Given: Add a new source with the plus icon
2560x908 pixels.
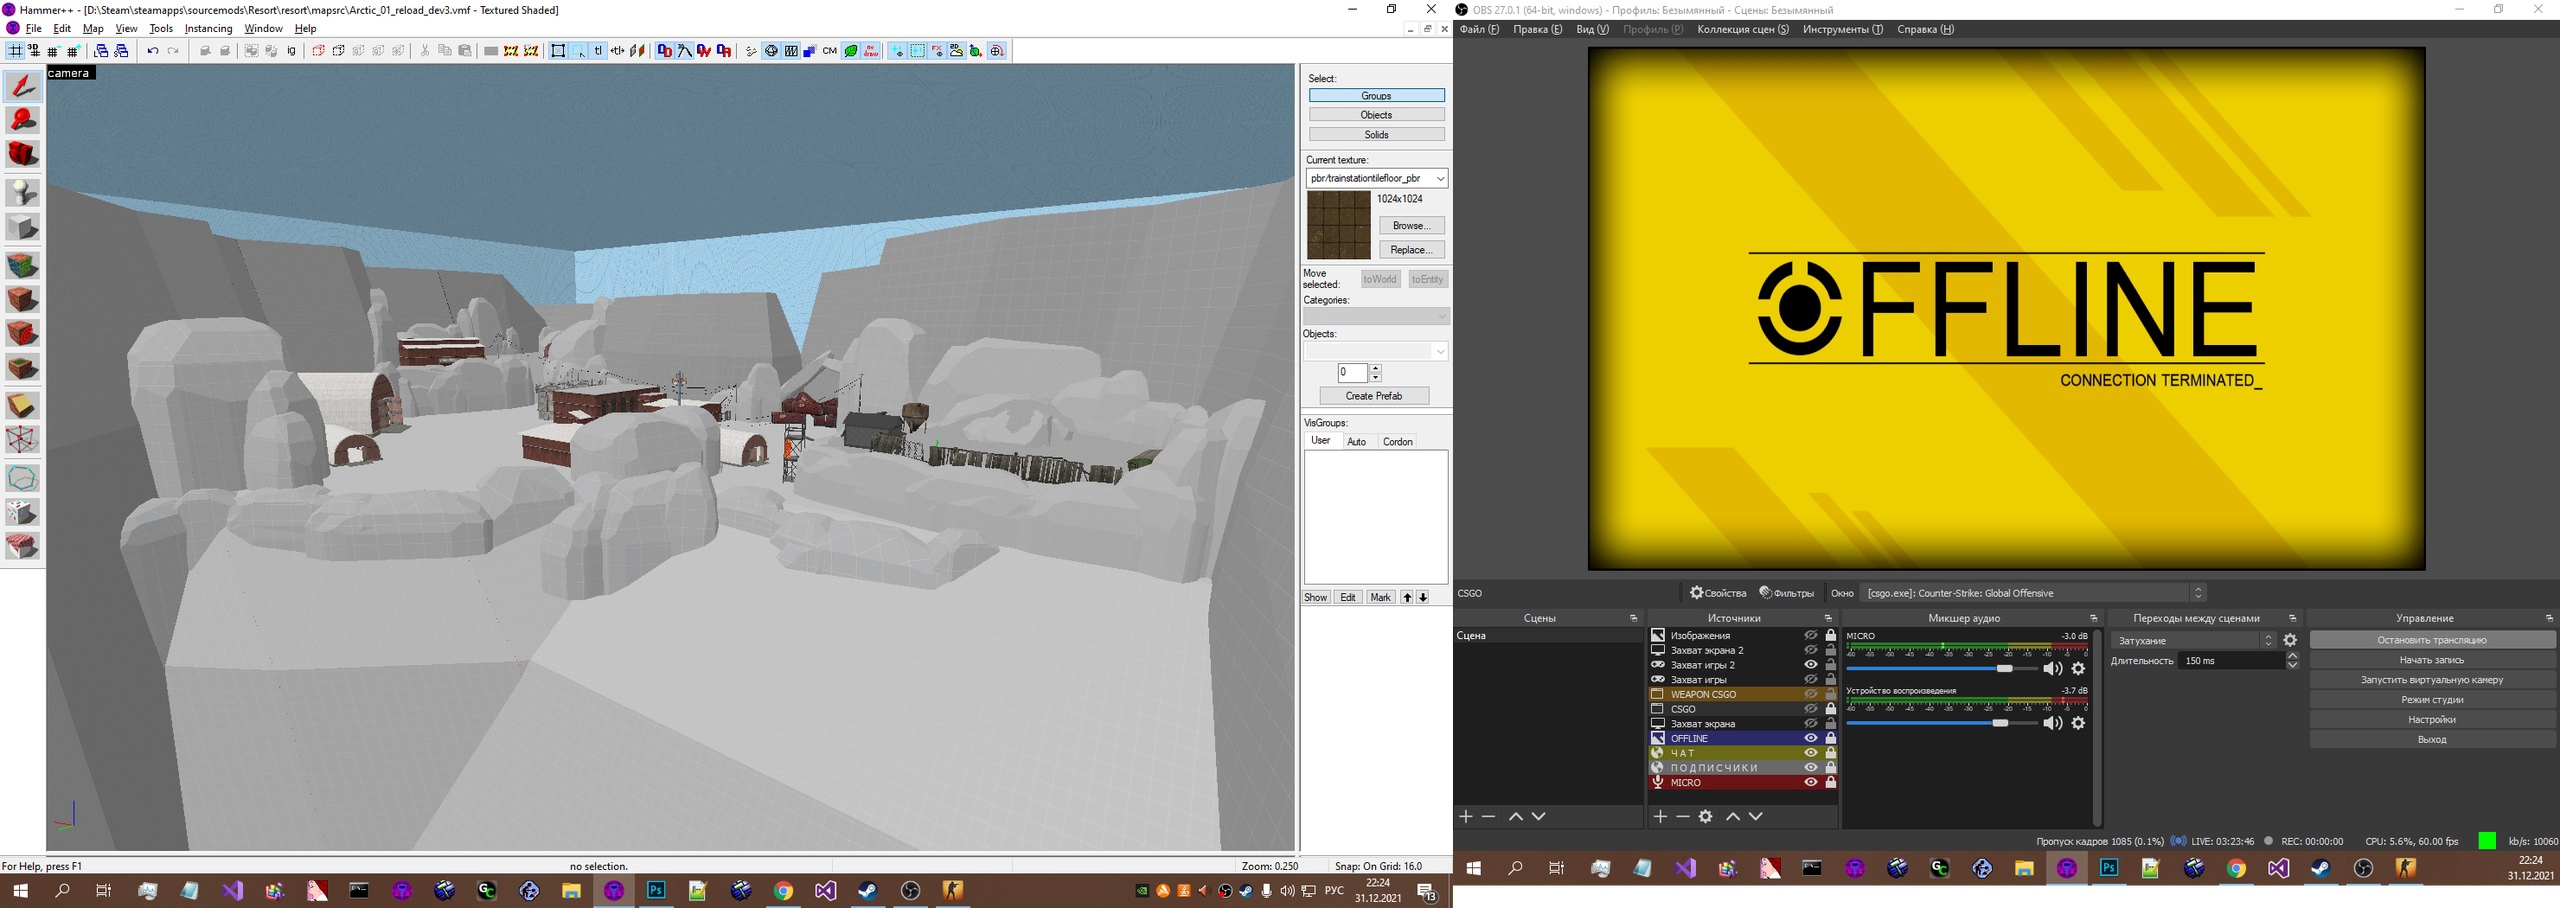Looking at the screenshot, I should (1660, 817).
